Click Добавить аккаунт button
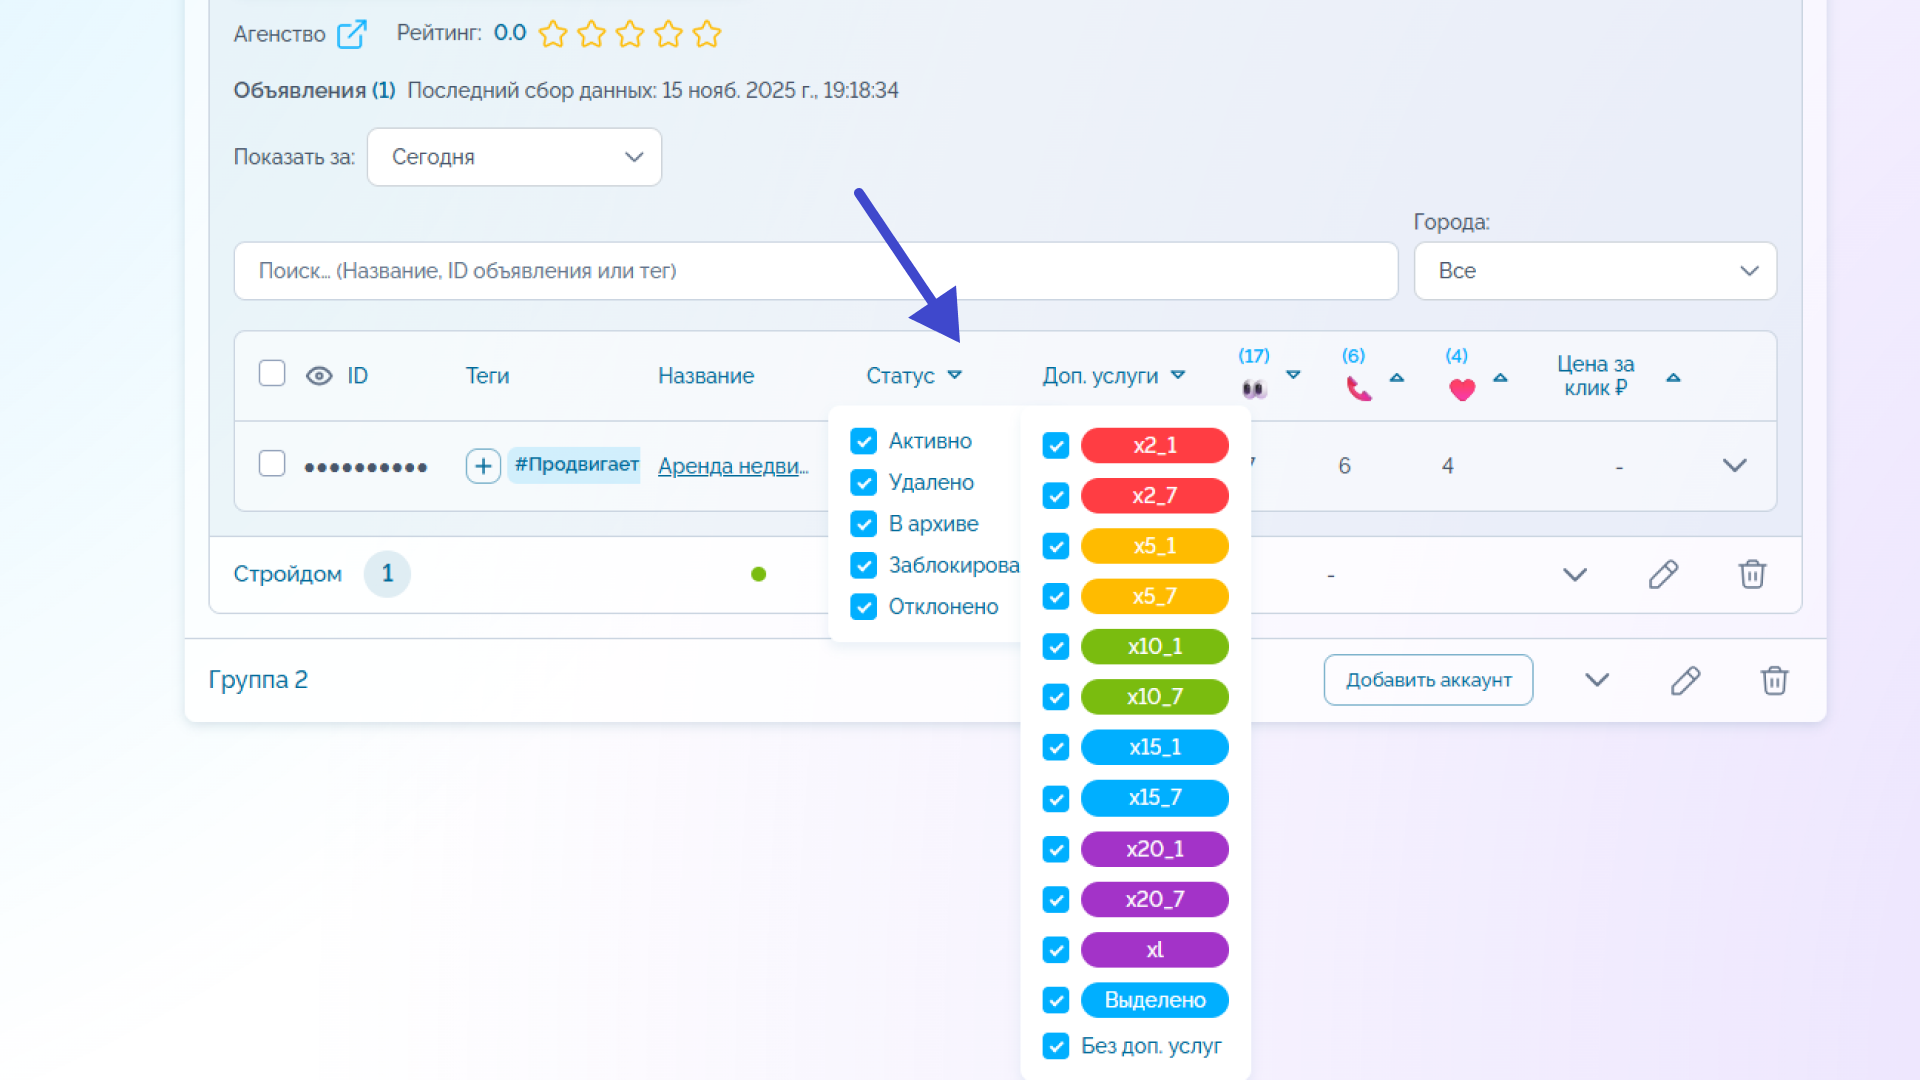Image resolution: width=1920 pixels, height=1080 pixels. pos(1428,680)
